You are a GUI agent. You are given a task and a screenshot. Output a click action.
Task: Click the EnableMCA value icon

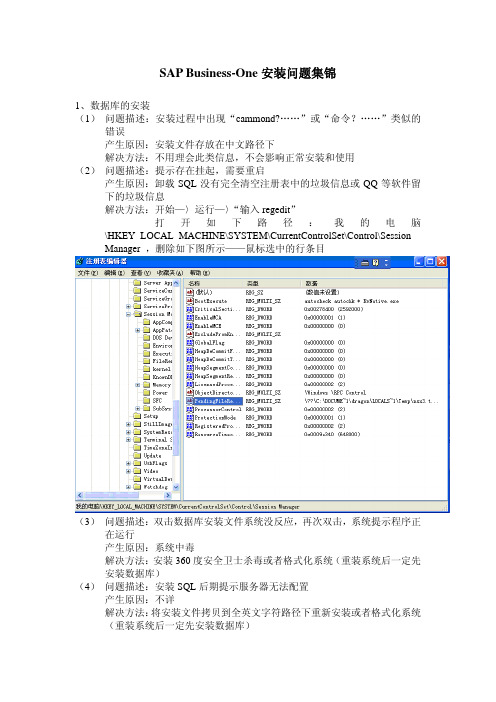[190, 317]
